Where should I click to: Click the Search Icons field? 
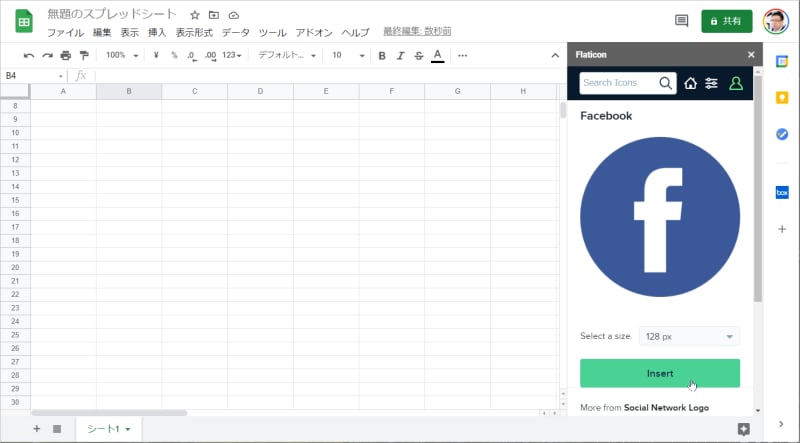click(x=619, y=83)
